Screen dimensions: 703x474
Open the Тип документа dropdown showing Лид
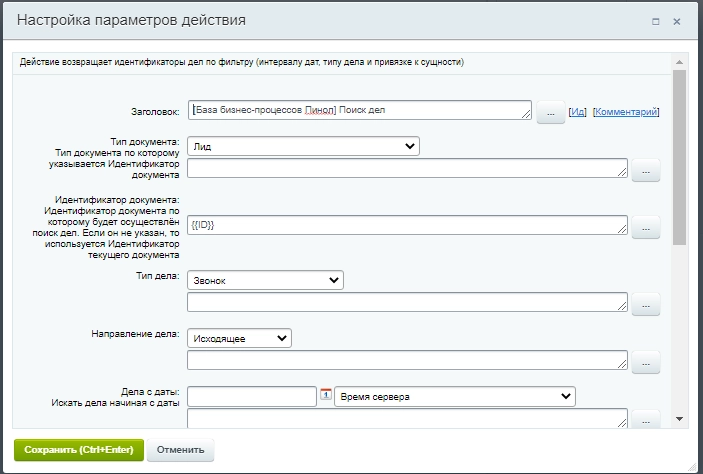coord(303,146)
